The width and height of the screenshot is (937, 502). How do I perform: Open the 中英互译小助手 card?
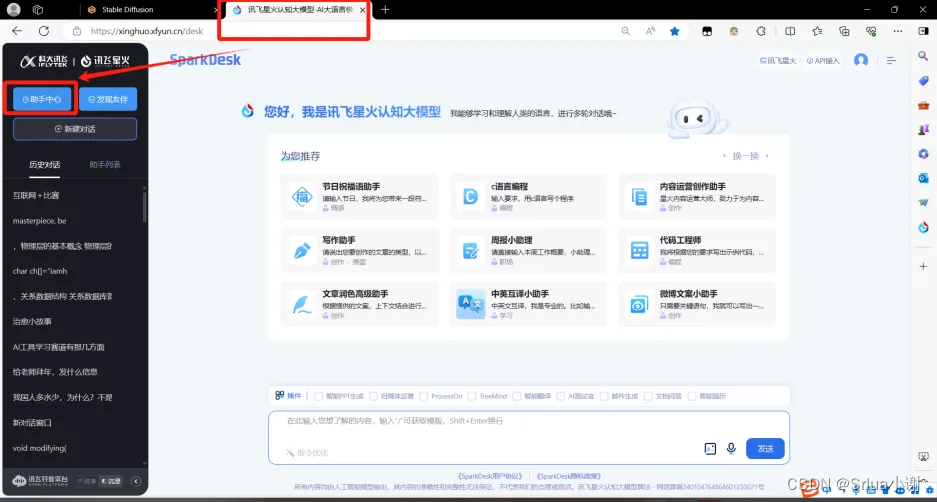(528, 304)
